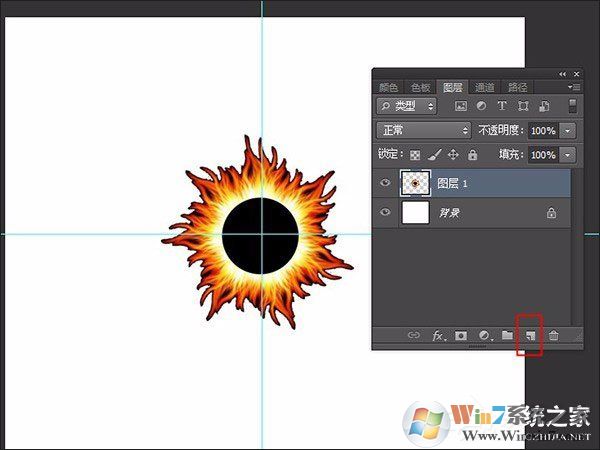Add a layer mask
The height and width of the screenshot is (450, 600).
pyautogui.click(x=461, y=336)
